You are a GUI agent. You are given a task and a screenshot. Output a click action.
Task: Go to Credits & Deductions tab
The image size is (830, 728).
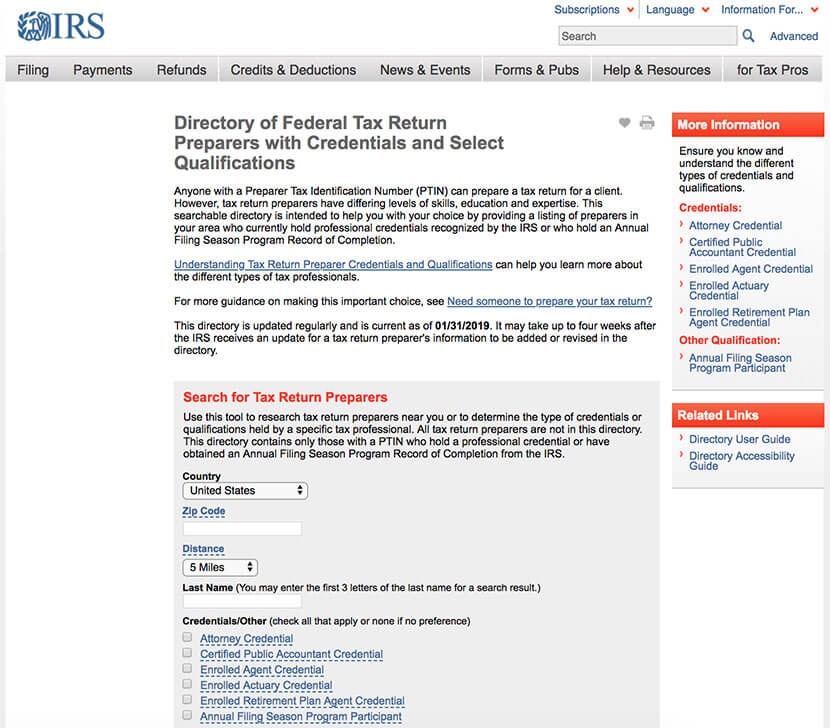tap(293, 70)
